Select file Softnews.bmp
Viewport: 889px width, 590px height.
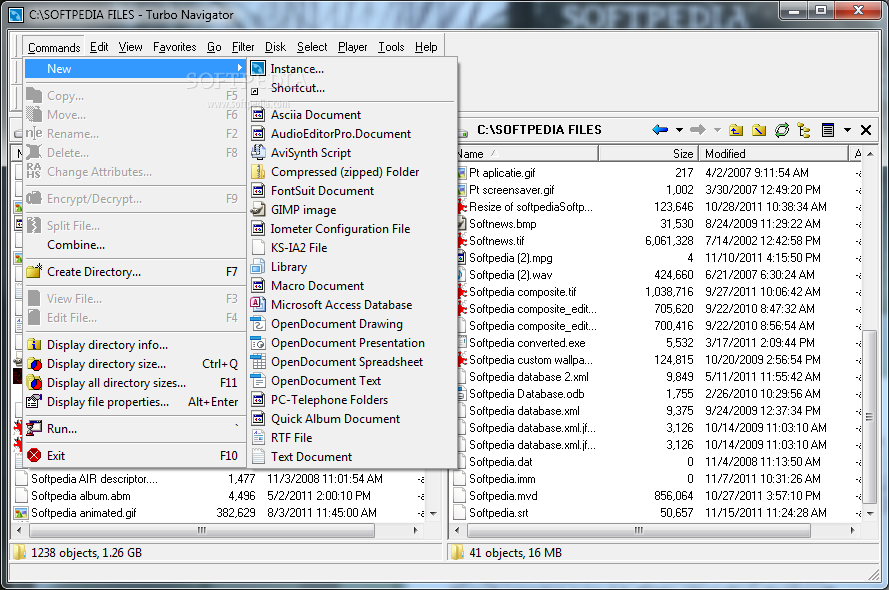(x=502, y=224)
